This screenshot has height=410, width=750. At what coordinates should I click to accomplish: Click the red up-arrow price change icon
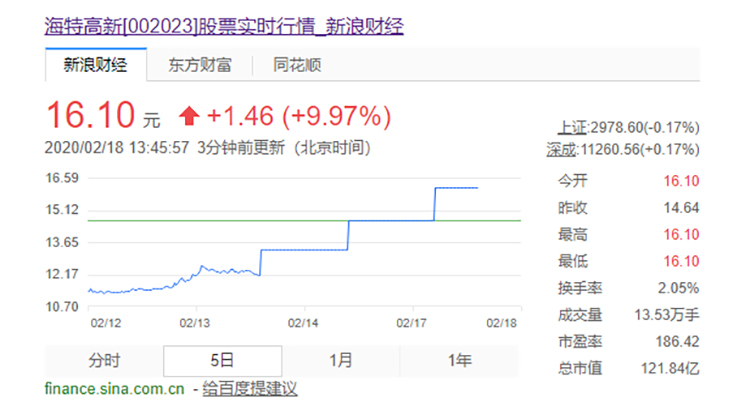[x=189, y=116]
